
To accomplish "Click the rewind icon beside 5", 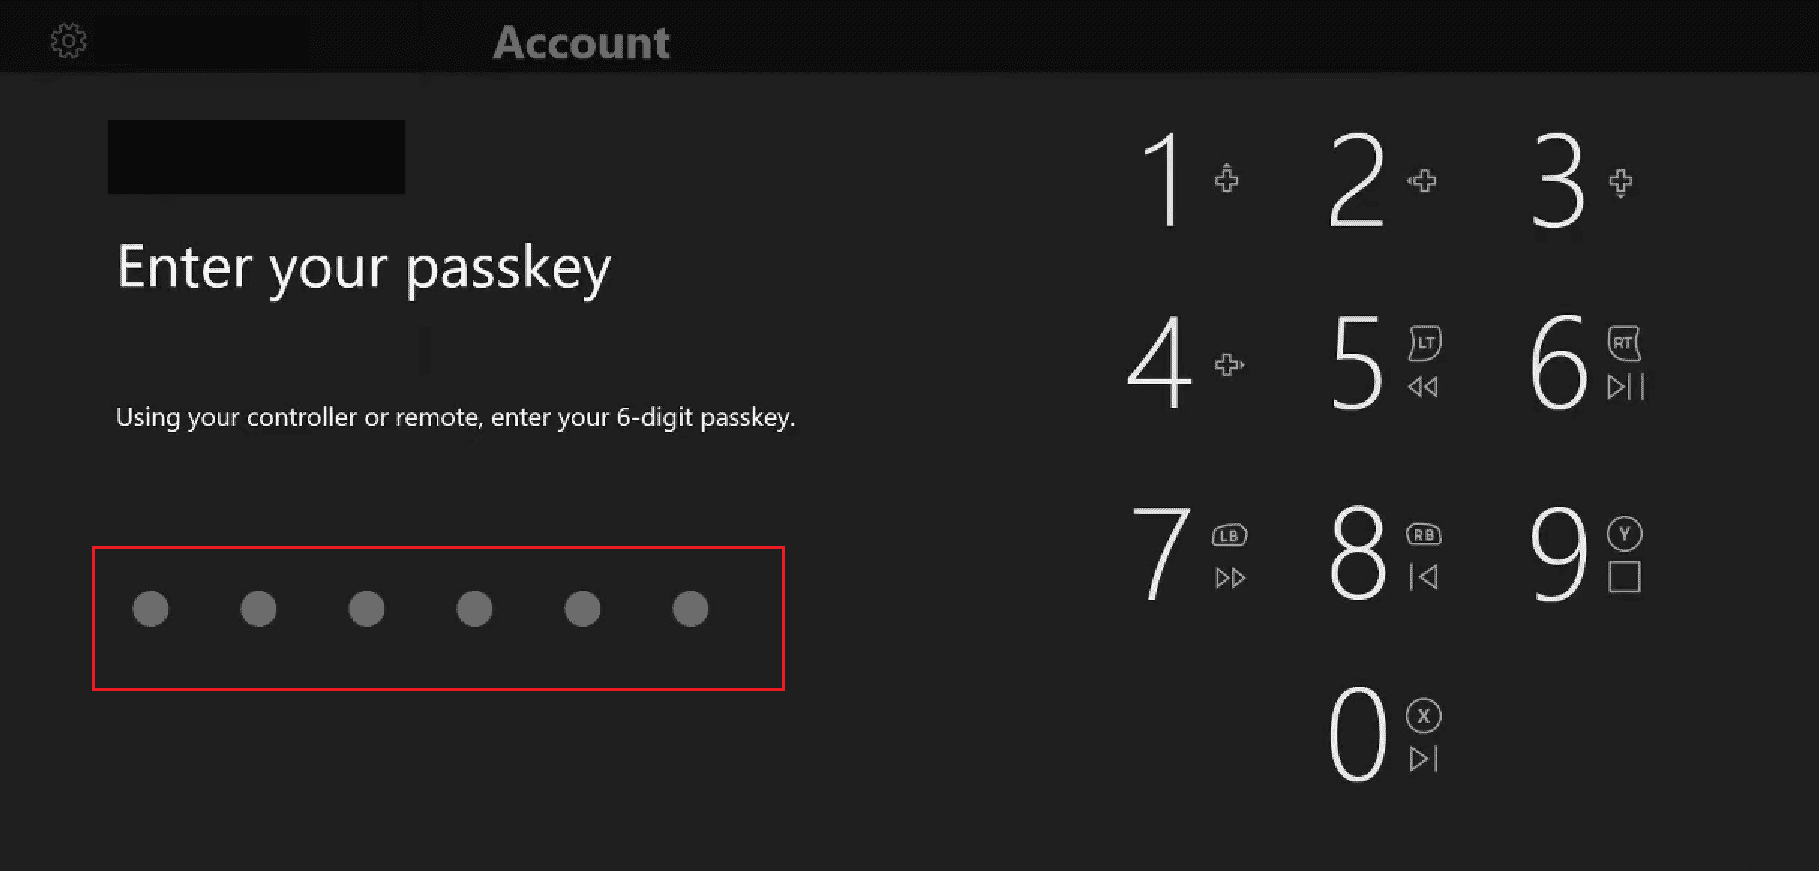I will coord(1423,387).
